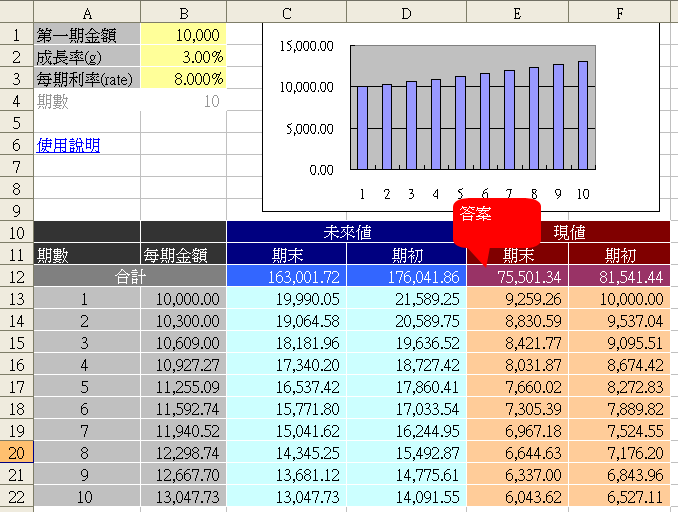Click the 合計 merged cell
The width and height of the screenshot is (678, 512).
click(130, 276)
